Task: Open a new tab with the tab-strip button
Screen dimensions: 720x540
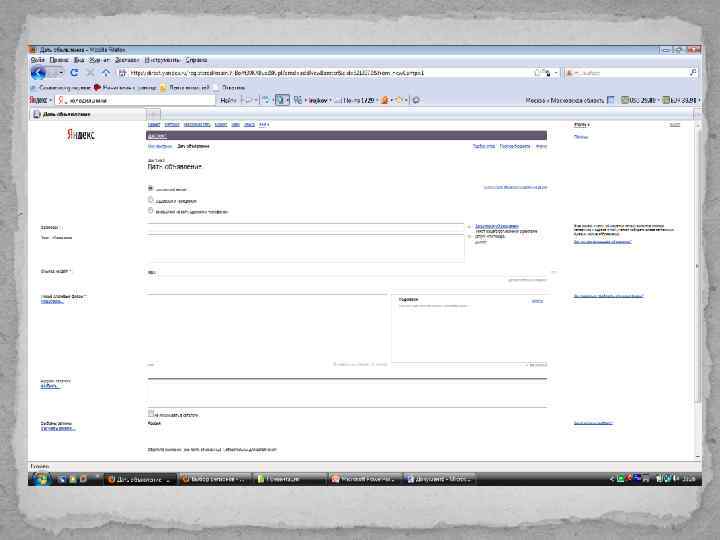Action: point(154,114)
